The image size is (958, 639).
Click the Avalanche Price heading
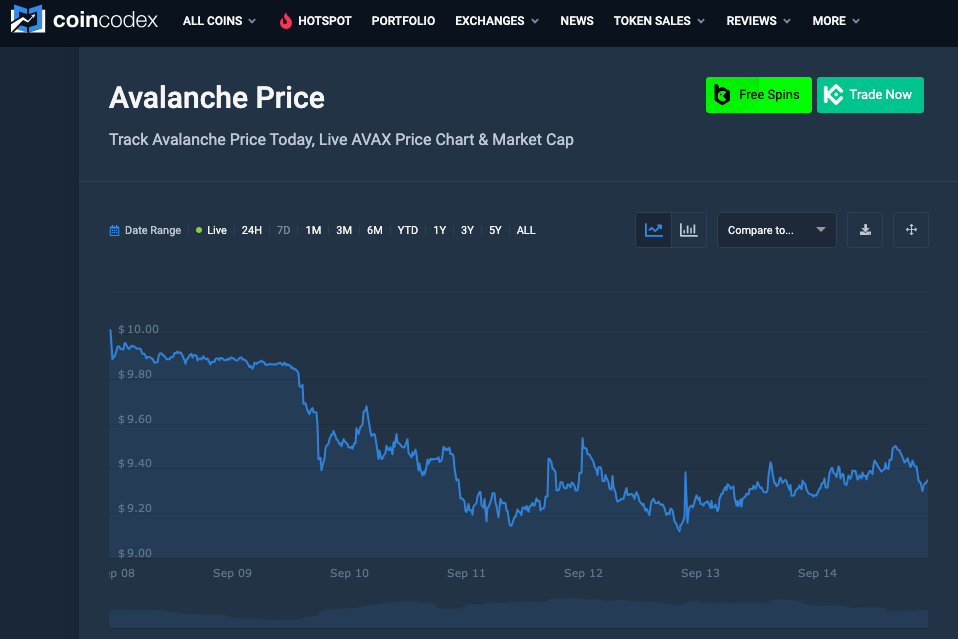pos(217,98)
